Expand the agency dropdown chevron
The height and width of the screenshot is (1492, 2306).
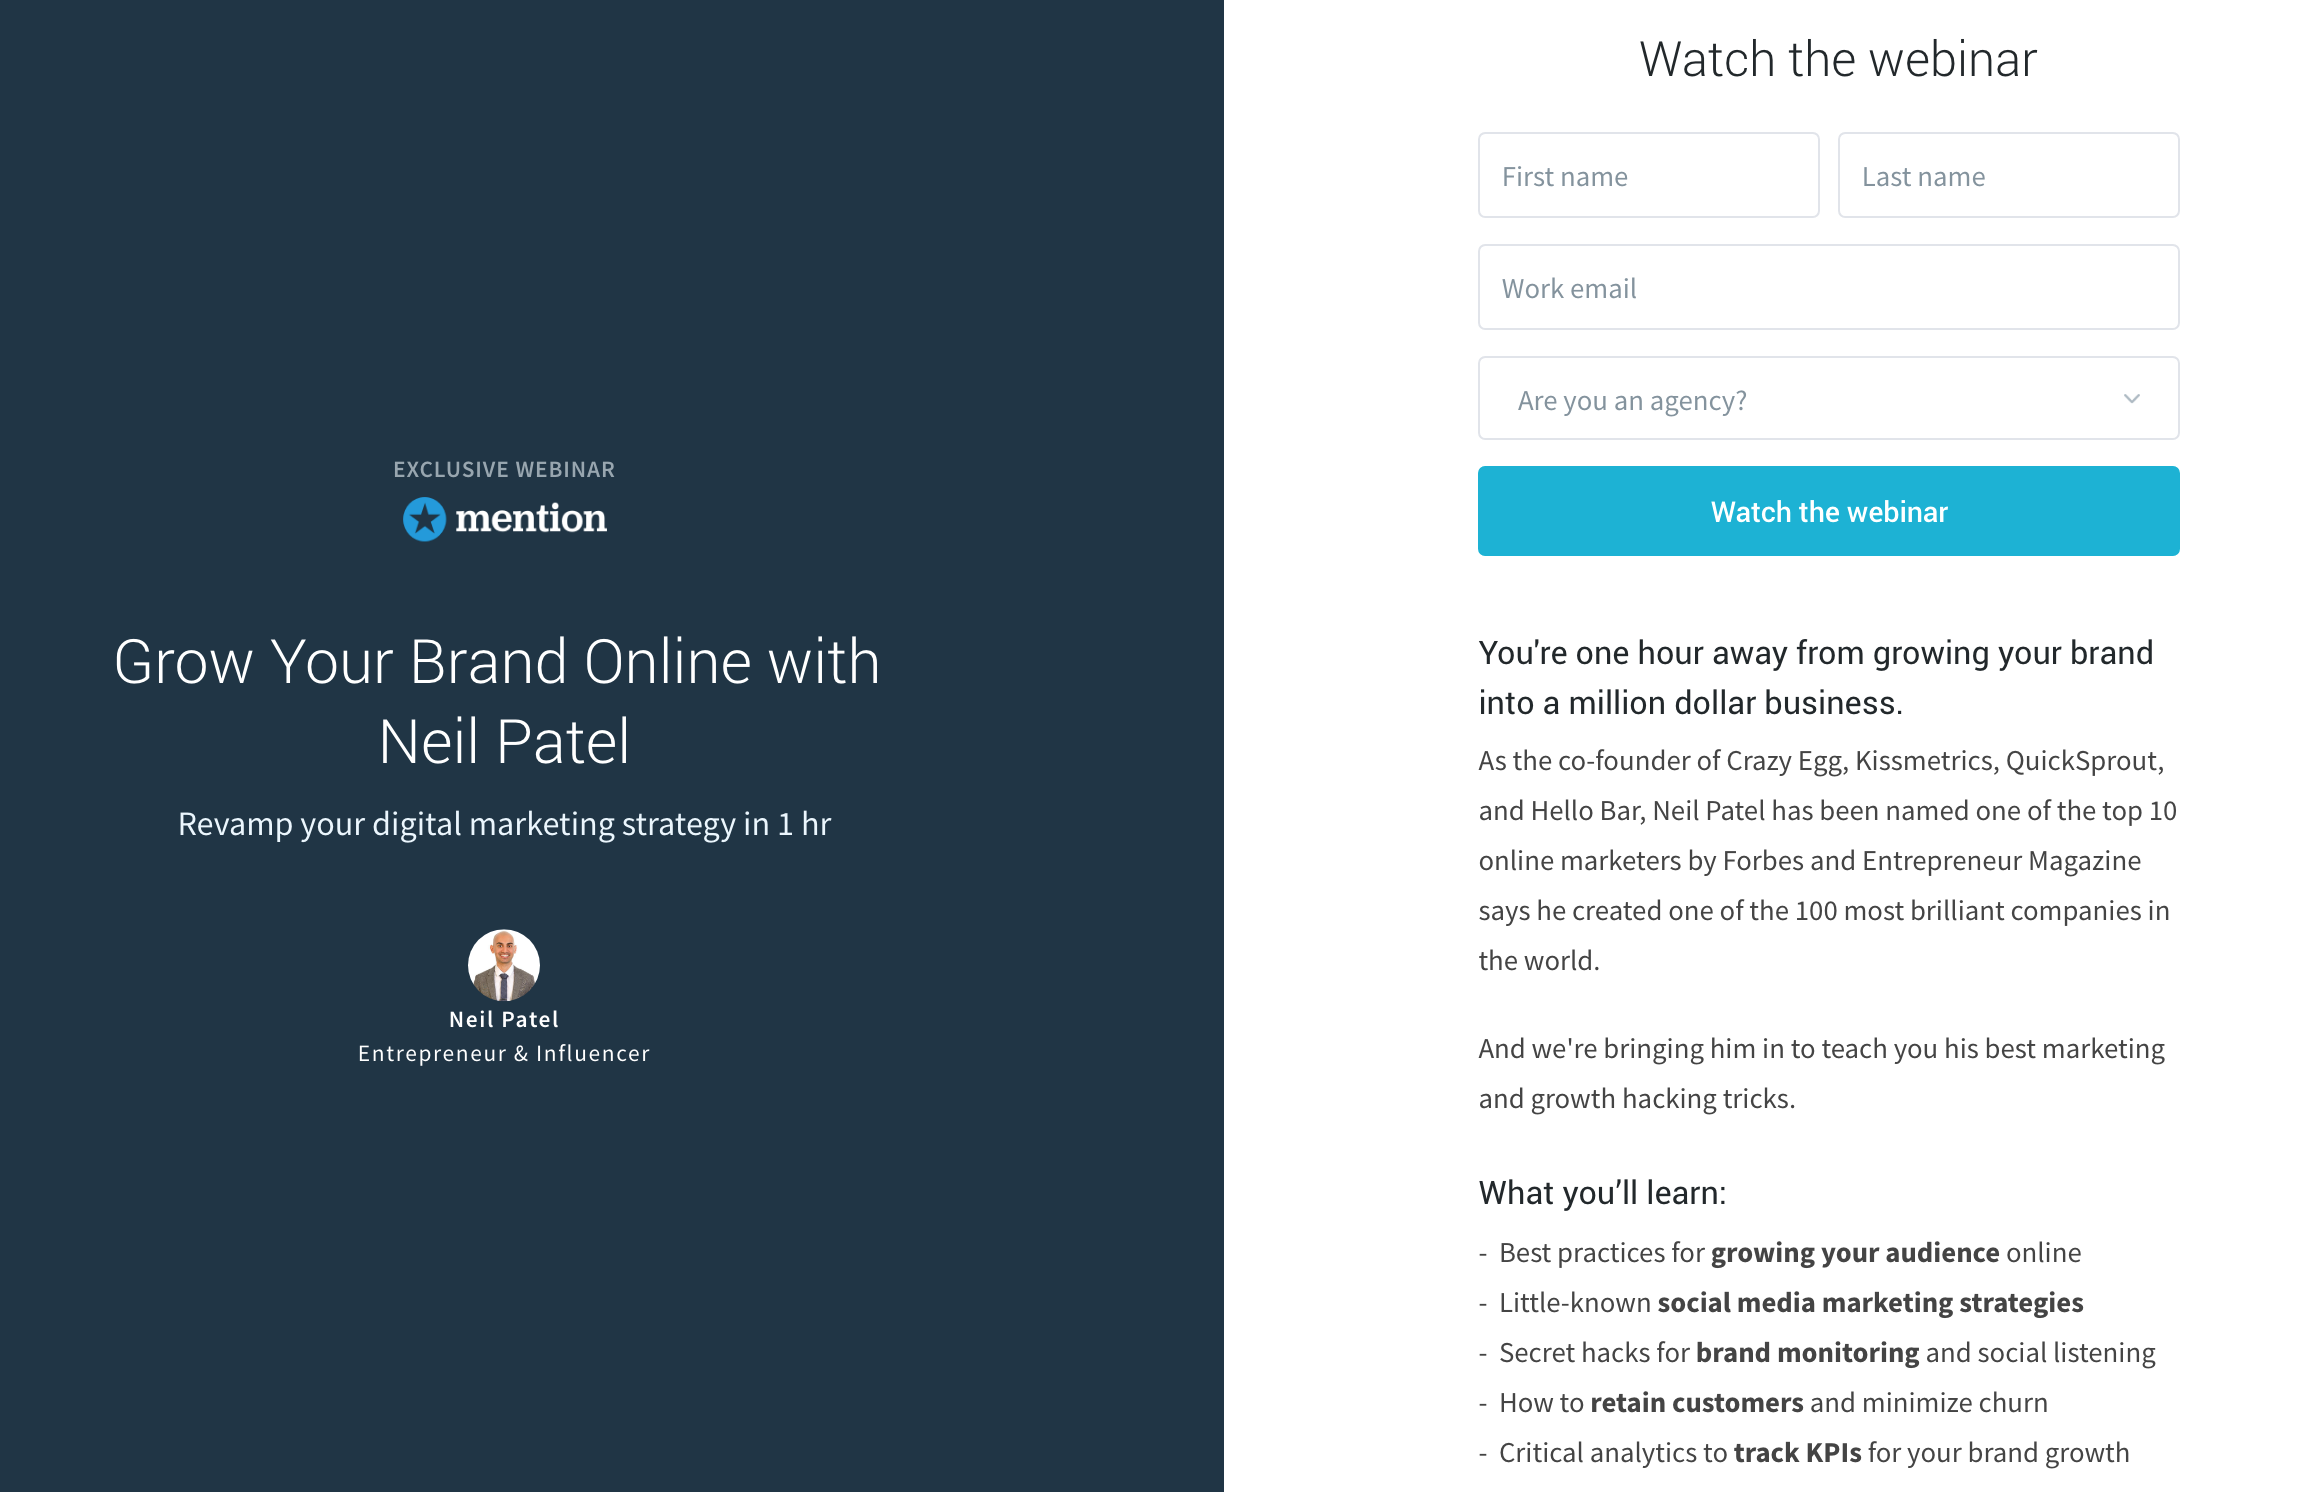pos(2132,399)
